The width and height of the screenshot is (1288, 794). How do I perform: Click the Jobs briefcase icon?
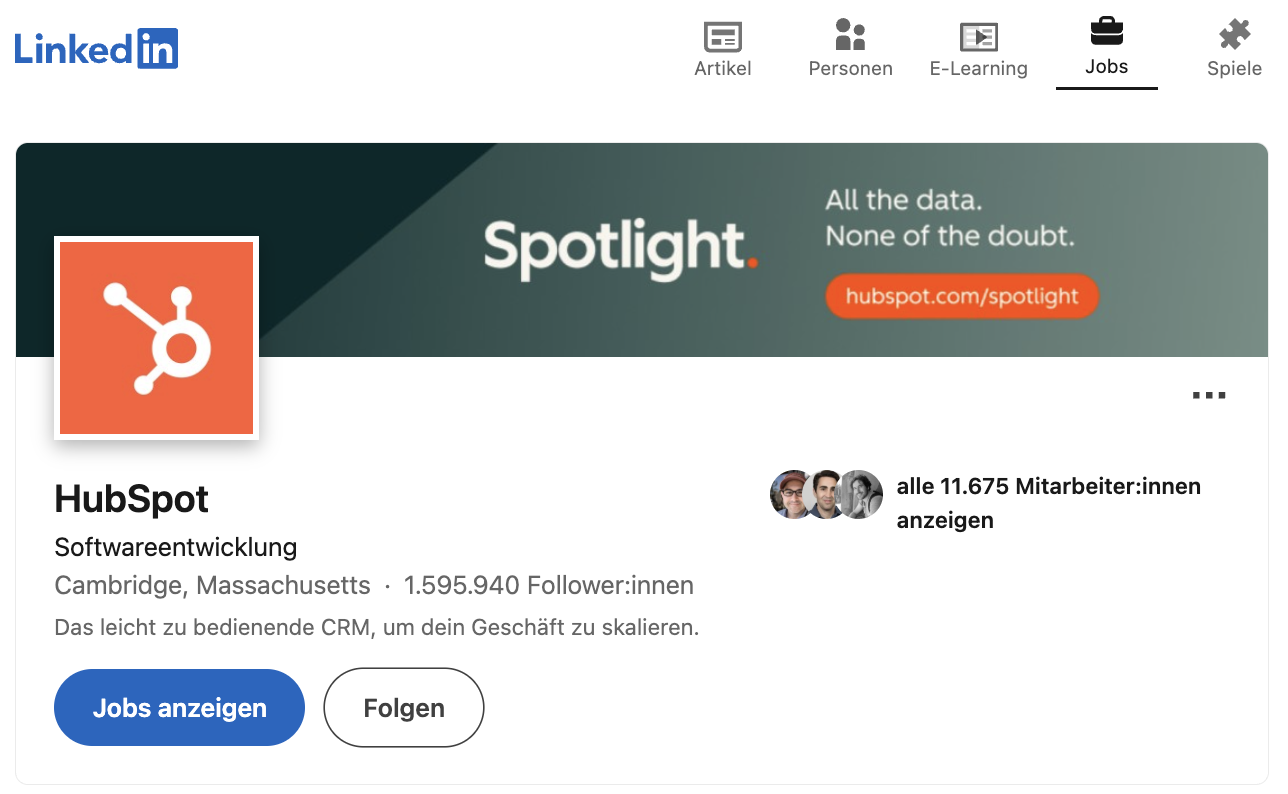[x=1106, y=33]
